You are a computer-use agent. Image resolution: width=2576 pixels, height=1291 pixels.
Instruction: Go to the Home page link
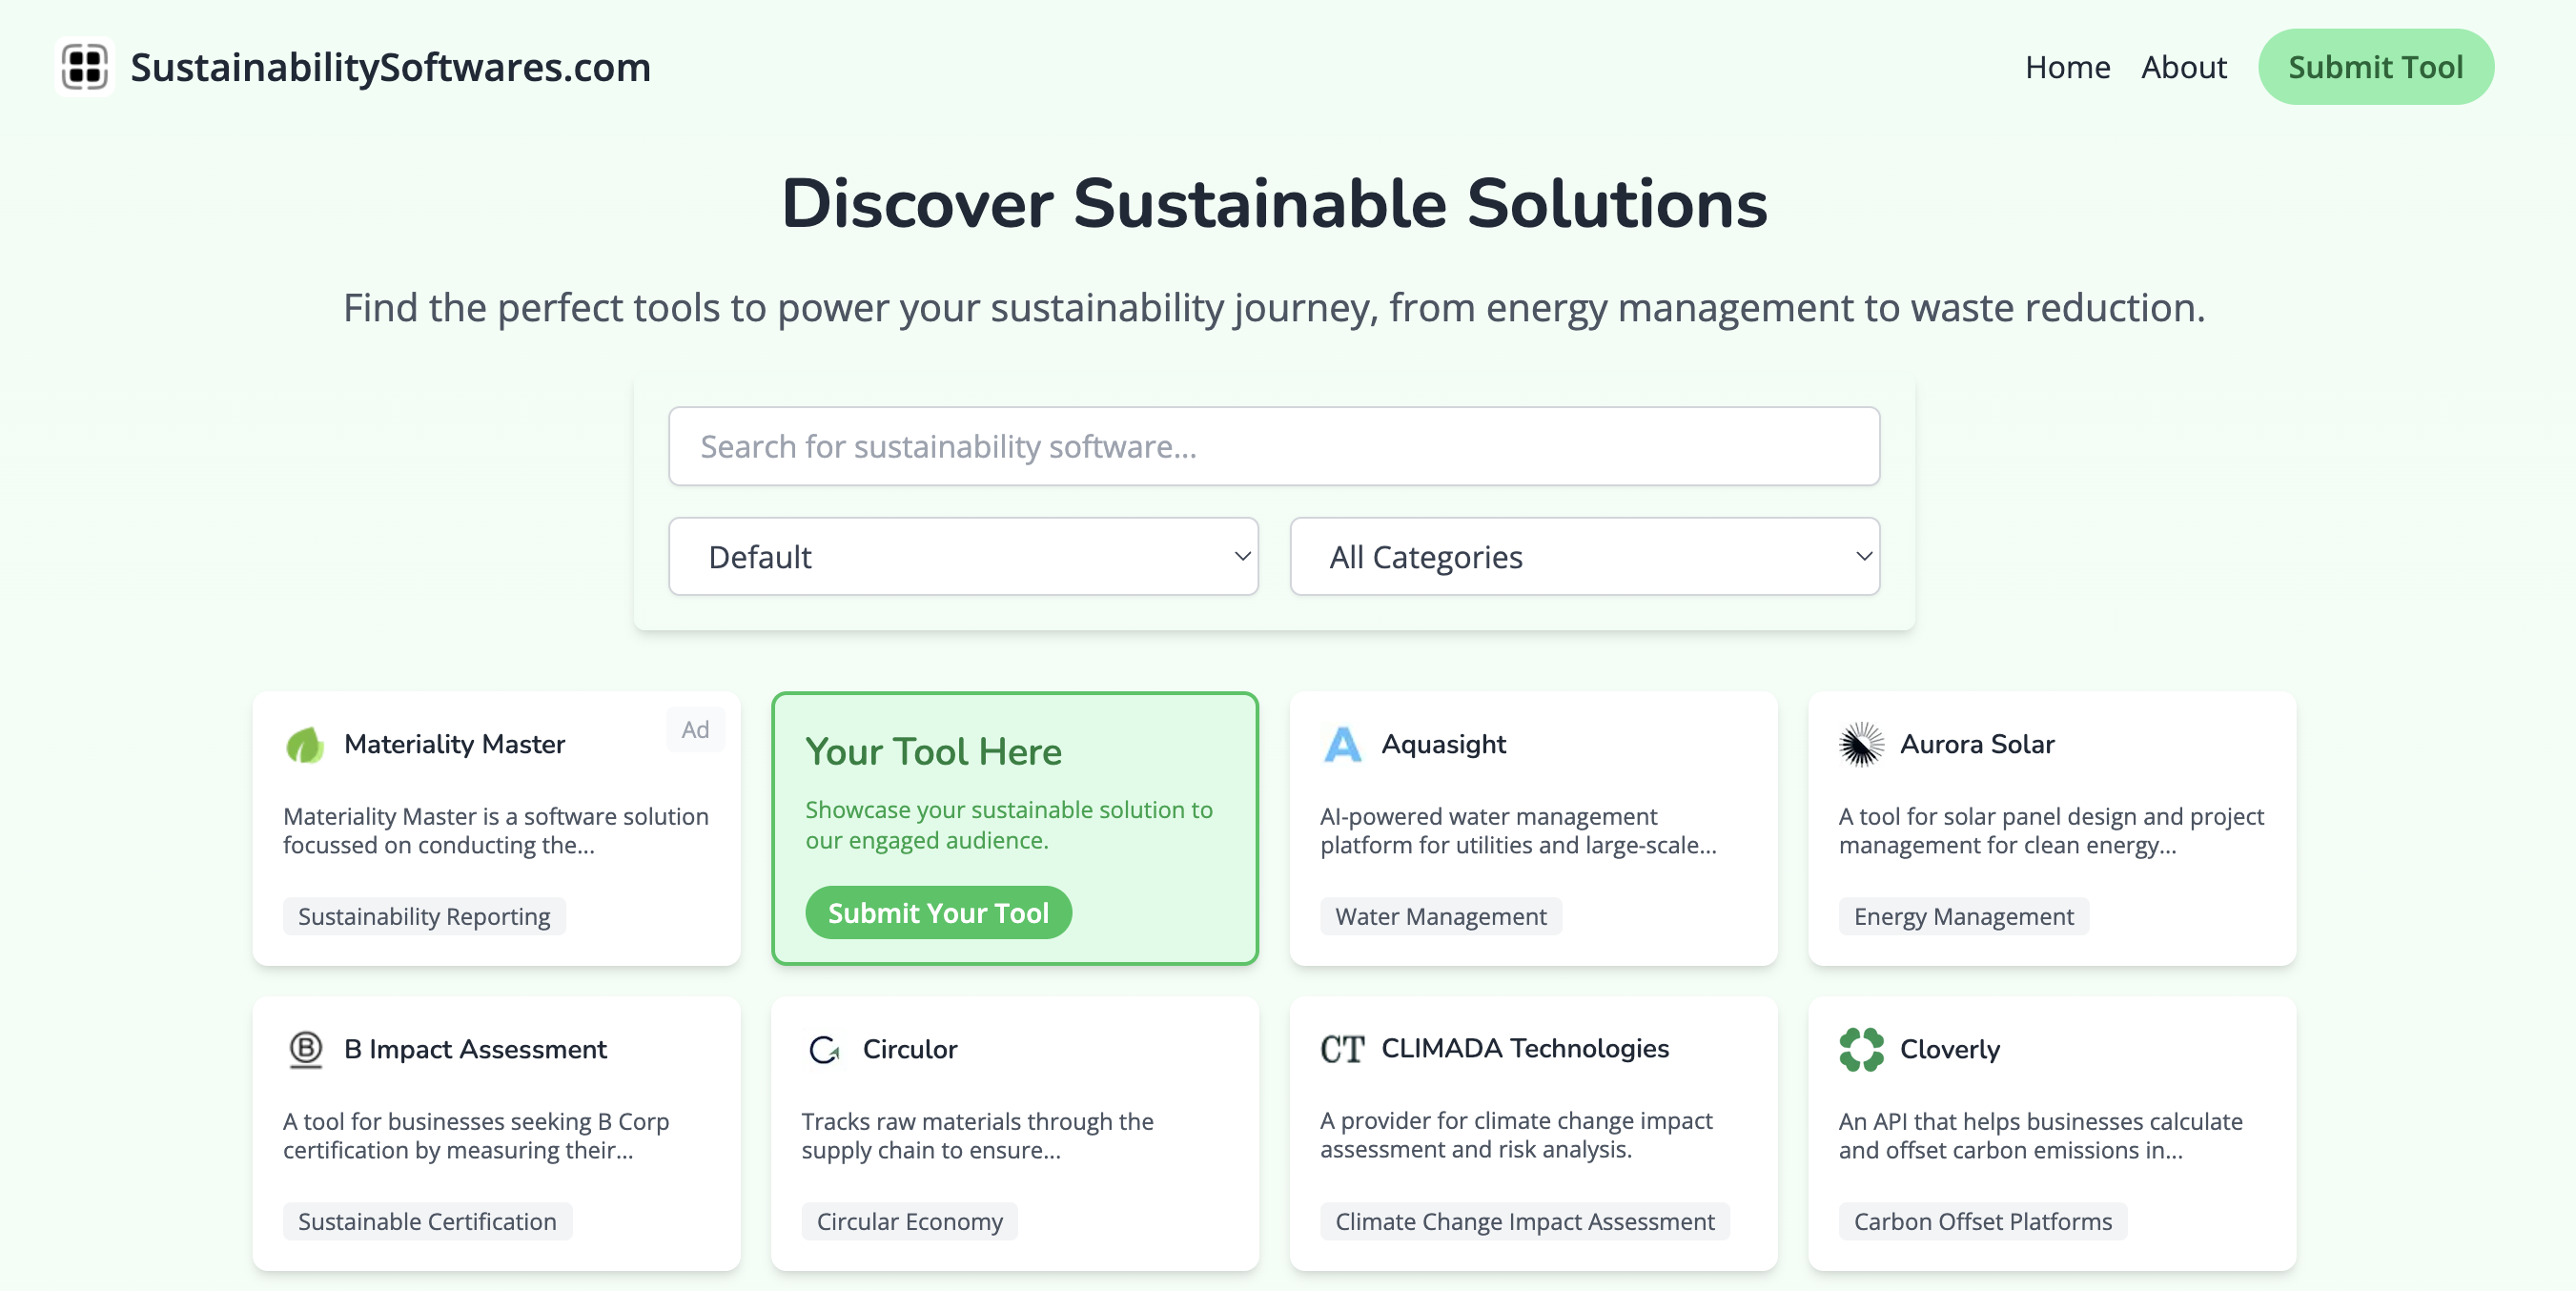(2067, 67)
